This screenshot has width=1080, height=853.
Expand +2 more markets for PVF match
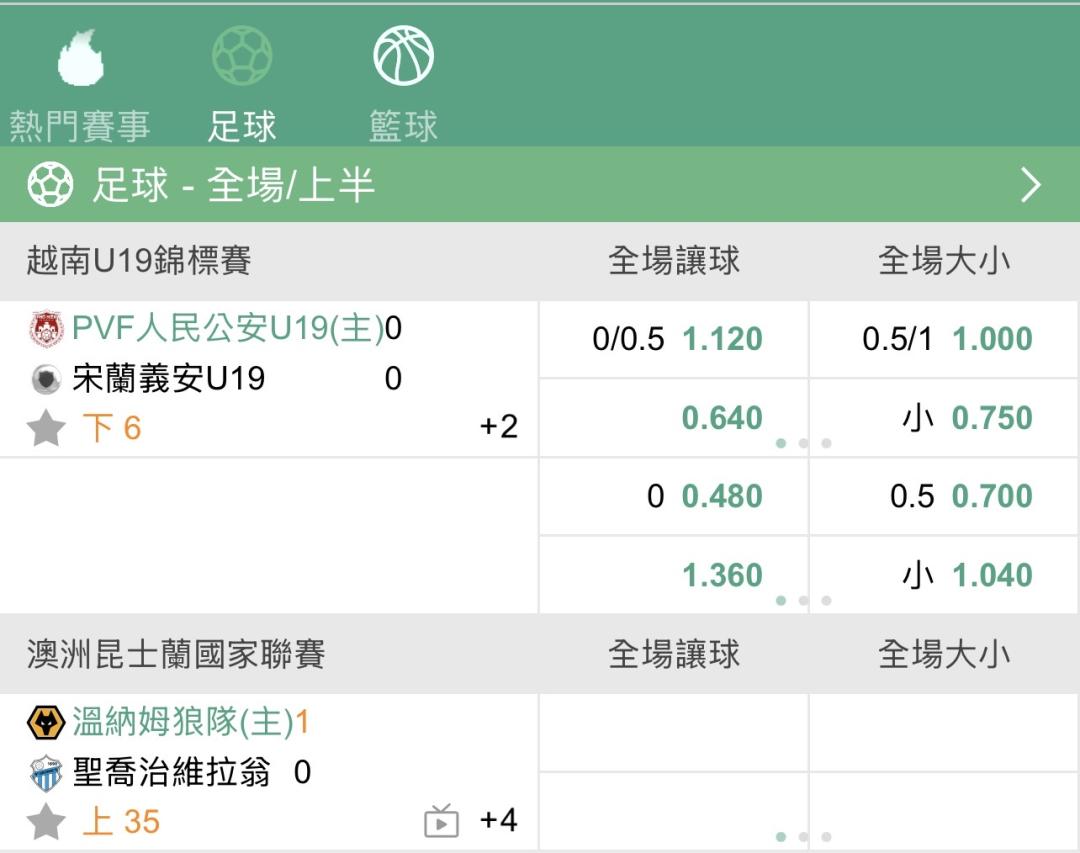[x=498, y=427]
